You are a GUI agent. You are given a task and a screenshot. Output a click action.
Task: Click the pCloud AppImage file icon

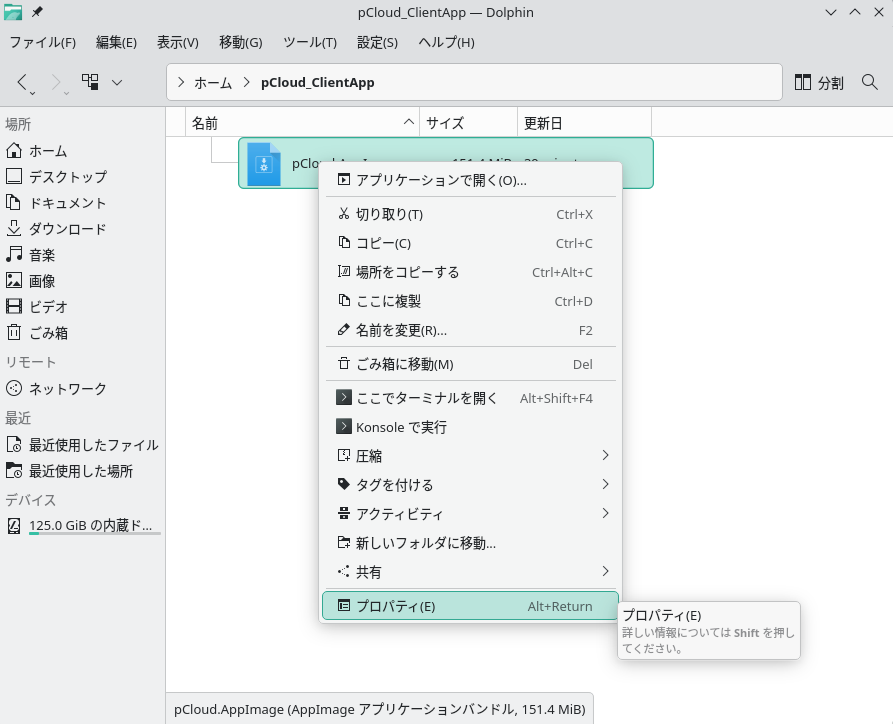(264, 164)
